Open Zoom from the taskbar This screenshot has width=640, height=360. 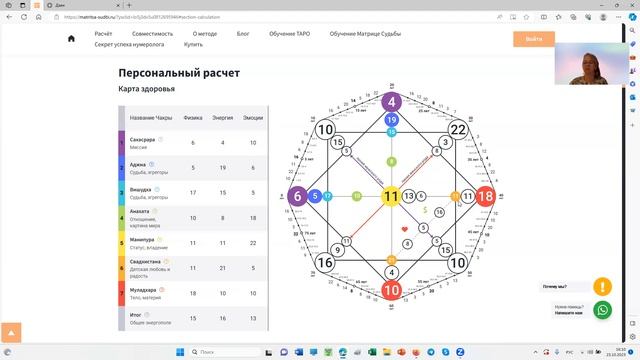point(460,352)
